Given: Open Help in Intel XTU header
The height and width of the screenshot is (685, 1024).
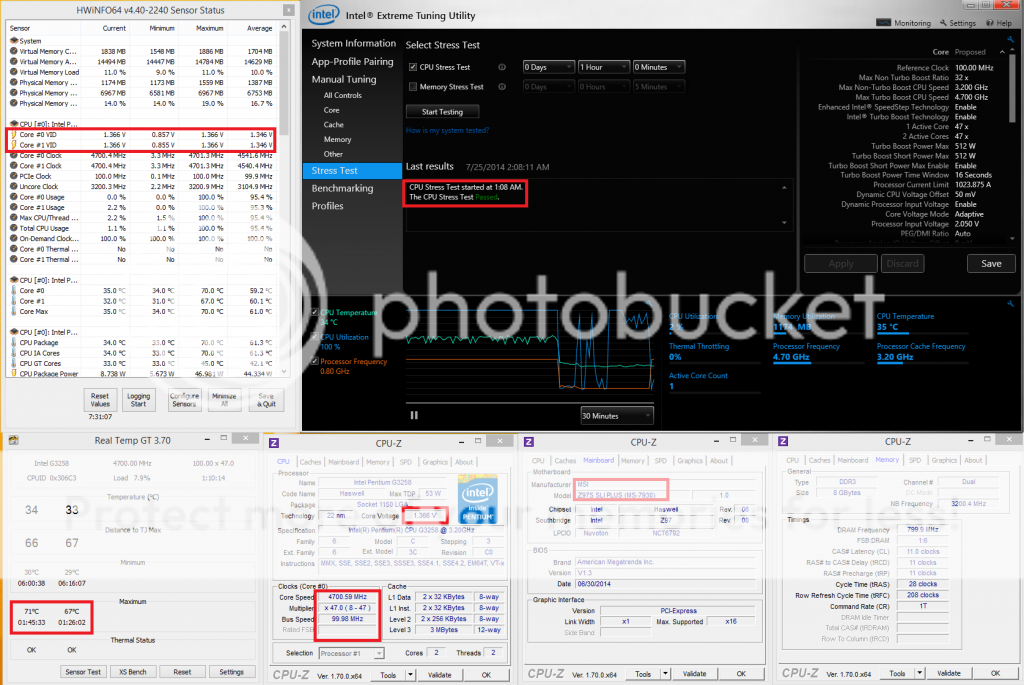Looking at the screenshot, I should click(999, 23).
